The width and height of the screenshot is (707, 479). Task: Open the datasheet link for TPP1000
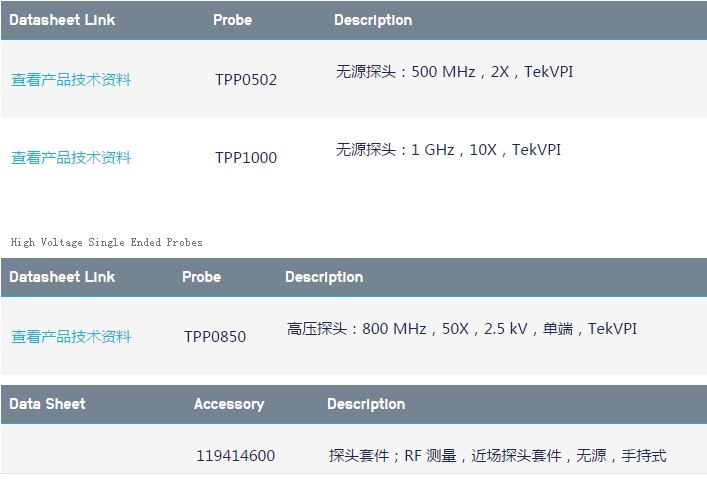71,158
